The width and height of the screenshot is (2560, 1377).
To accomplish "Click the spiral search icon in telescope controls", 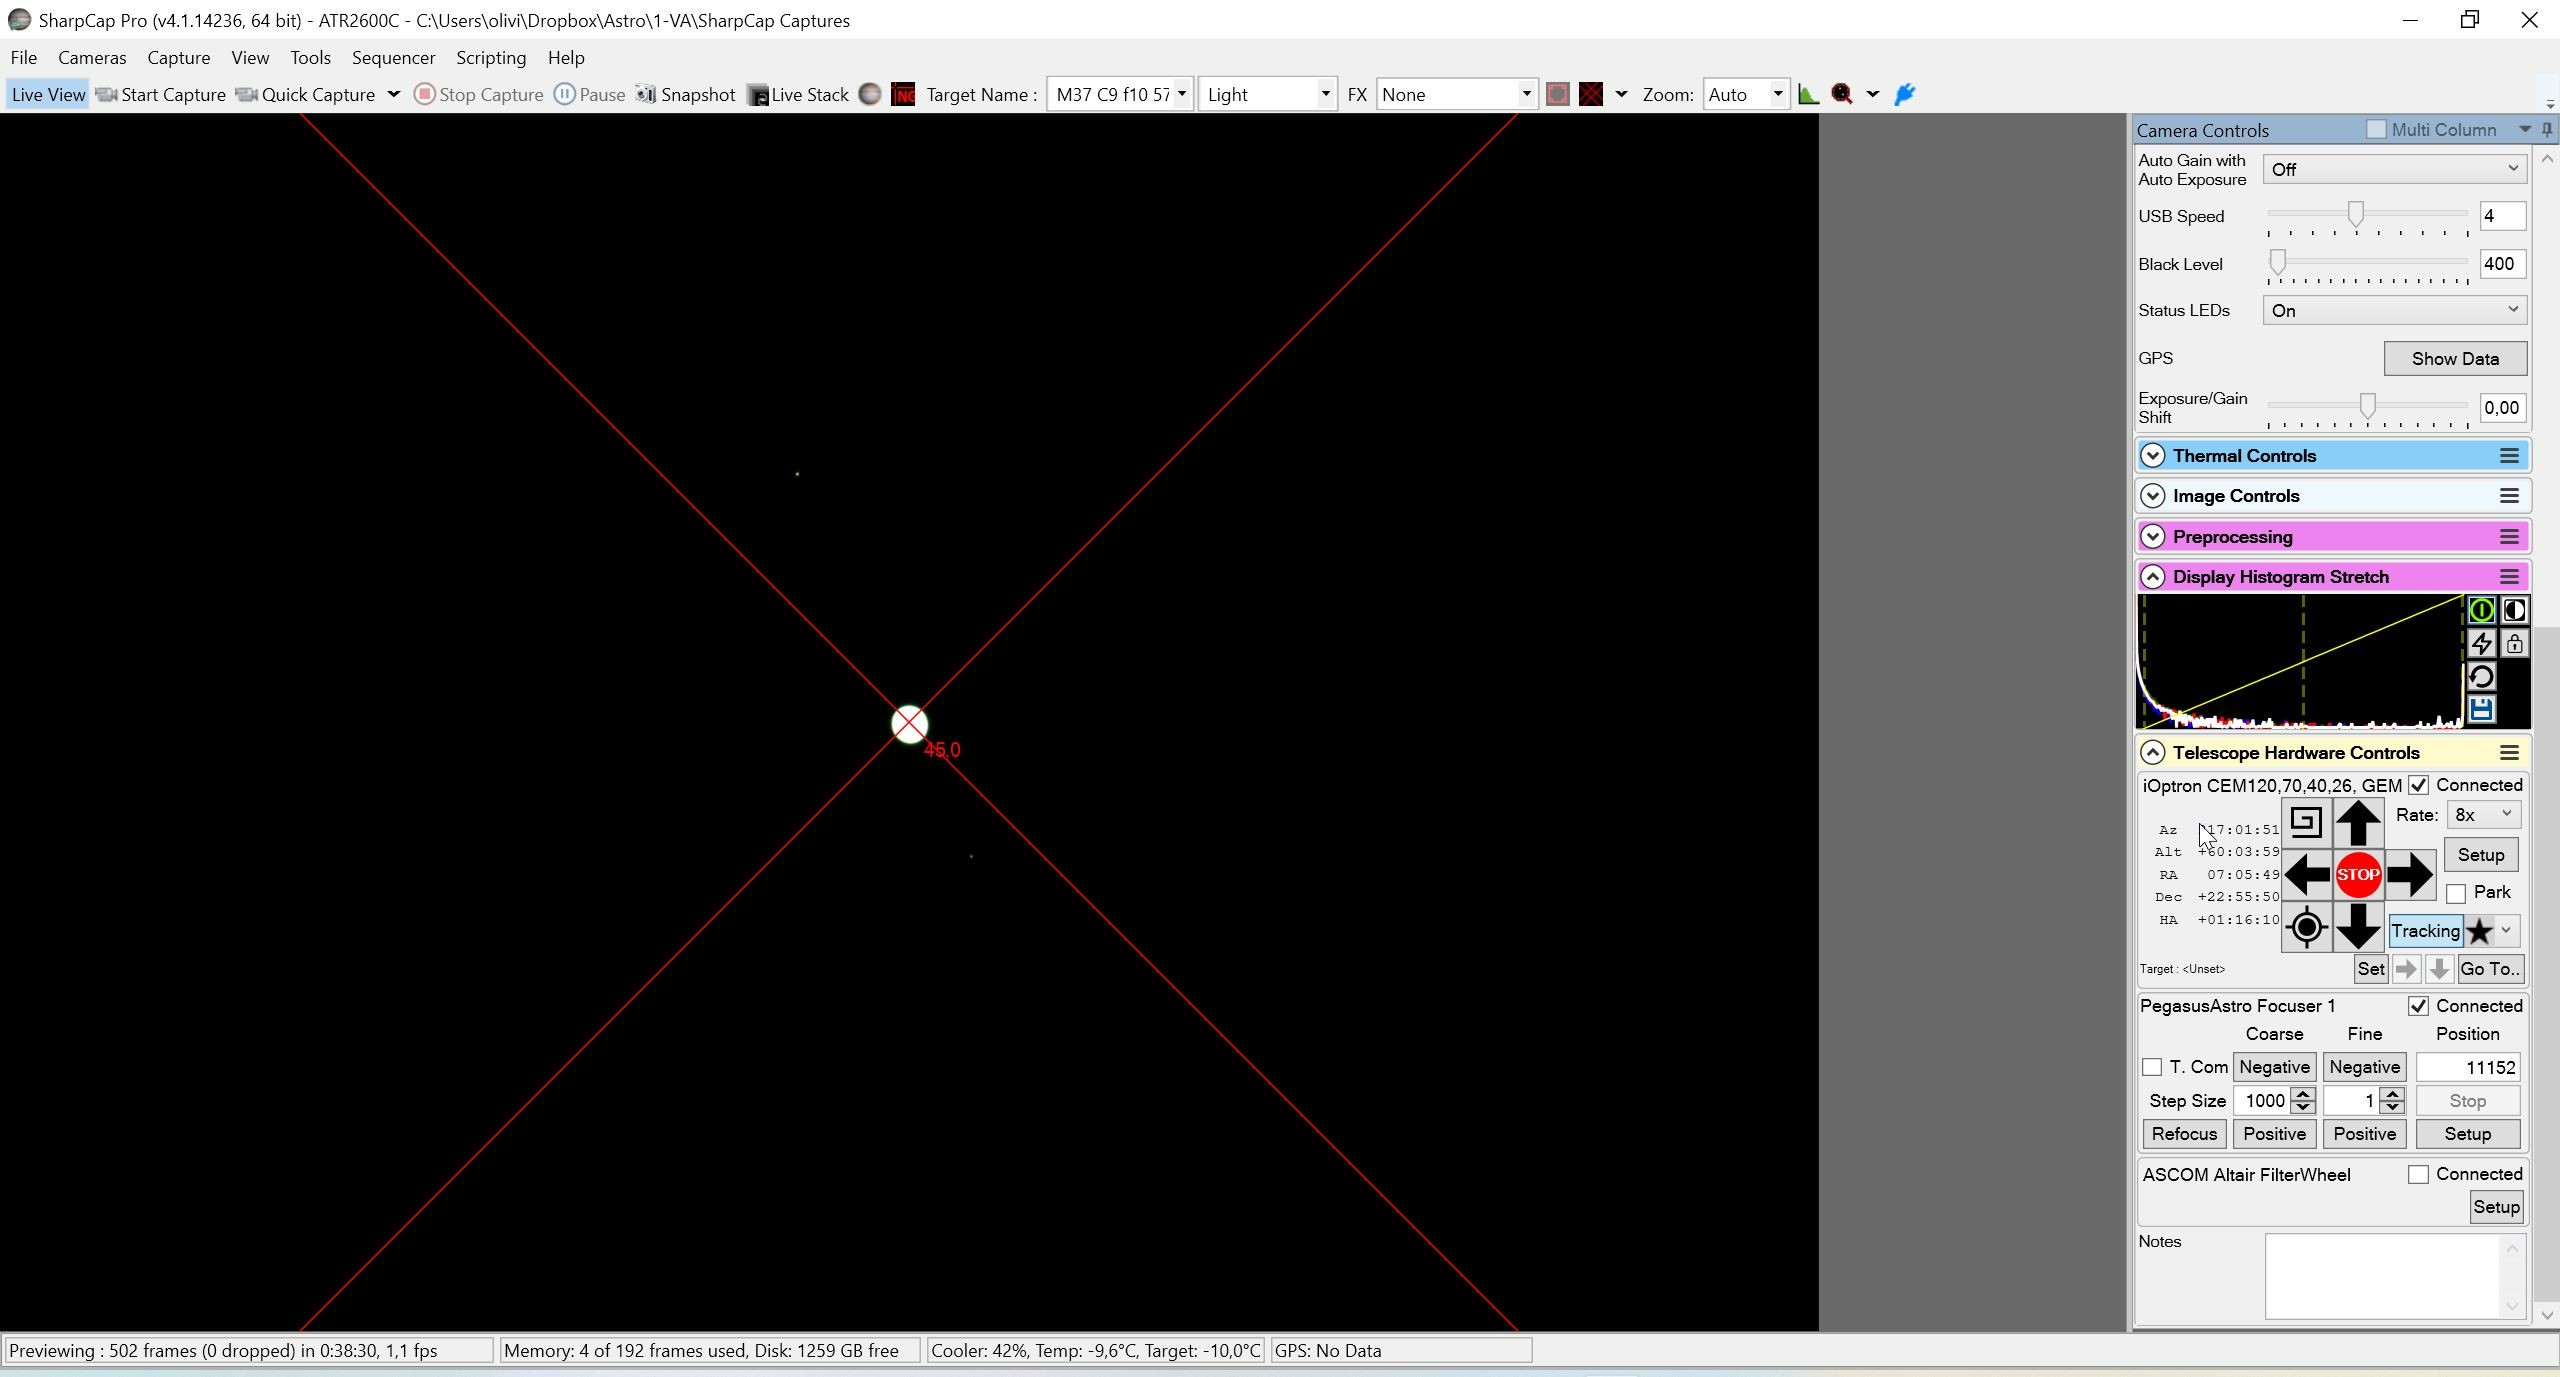I will click(x=2306, y=823).
